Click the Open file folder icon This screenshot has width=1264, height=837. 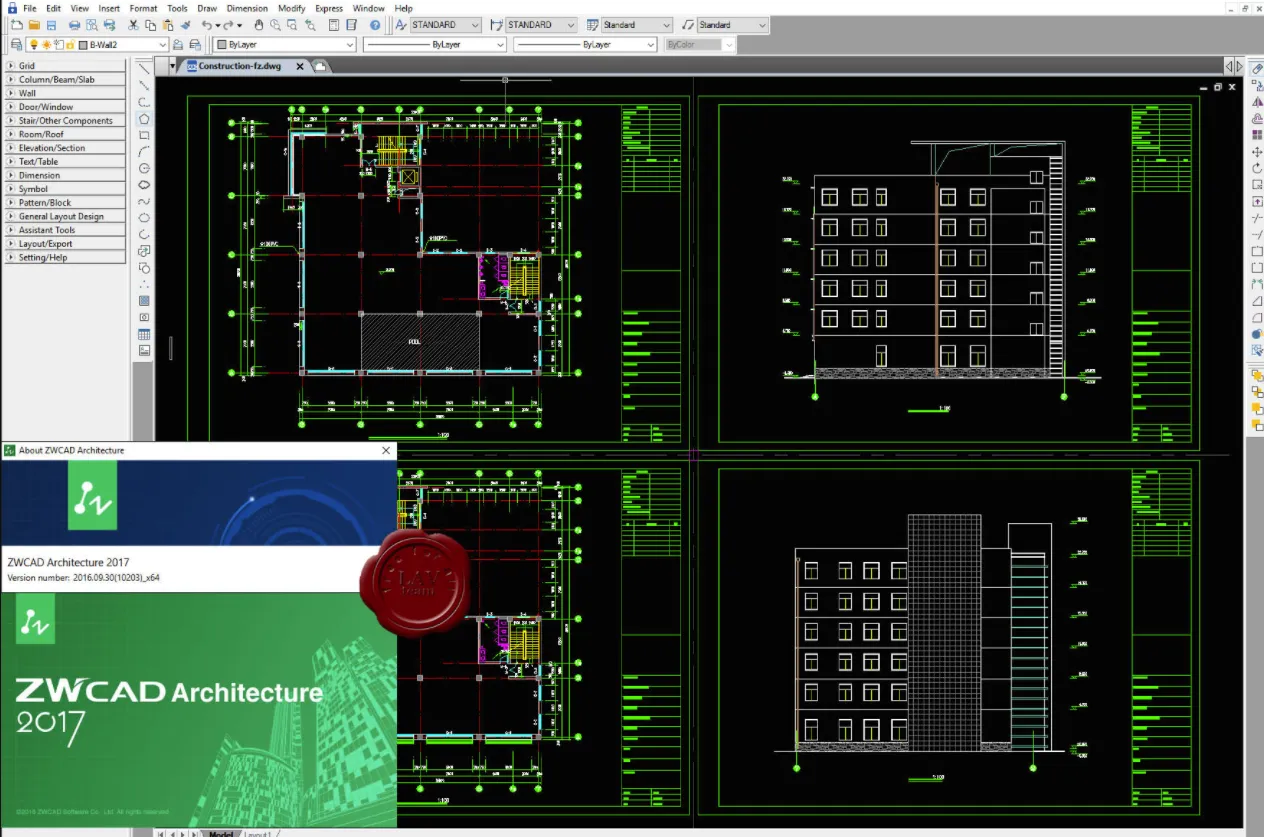tap(34, 24)
